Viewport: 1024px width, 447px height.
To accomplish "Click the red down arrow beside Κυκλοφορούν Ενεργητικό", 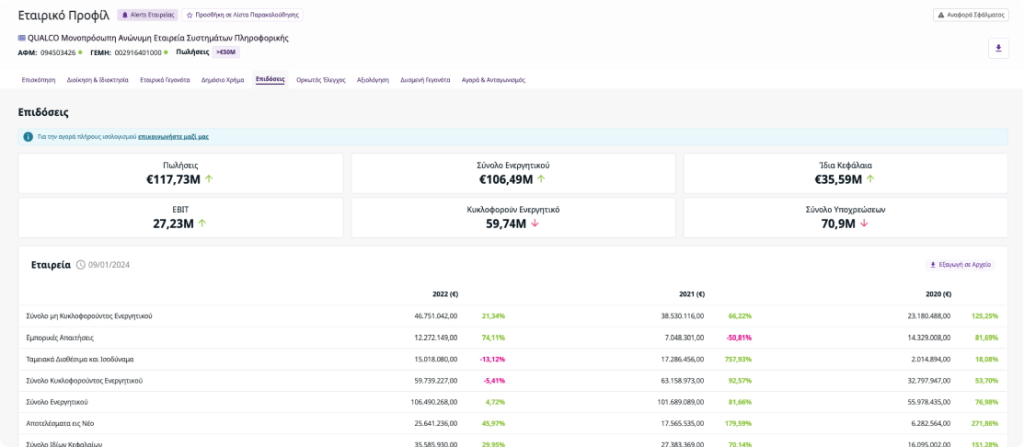I will coord(535,223).
